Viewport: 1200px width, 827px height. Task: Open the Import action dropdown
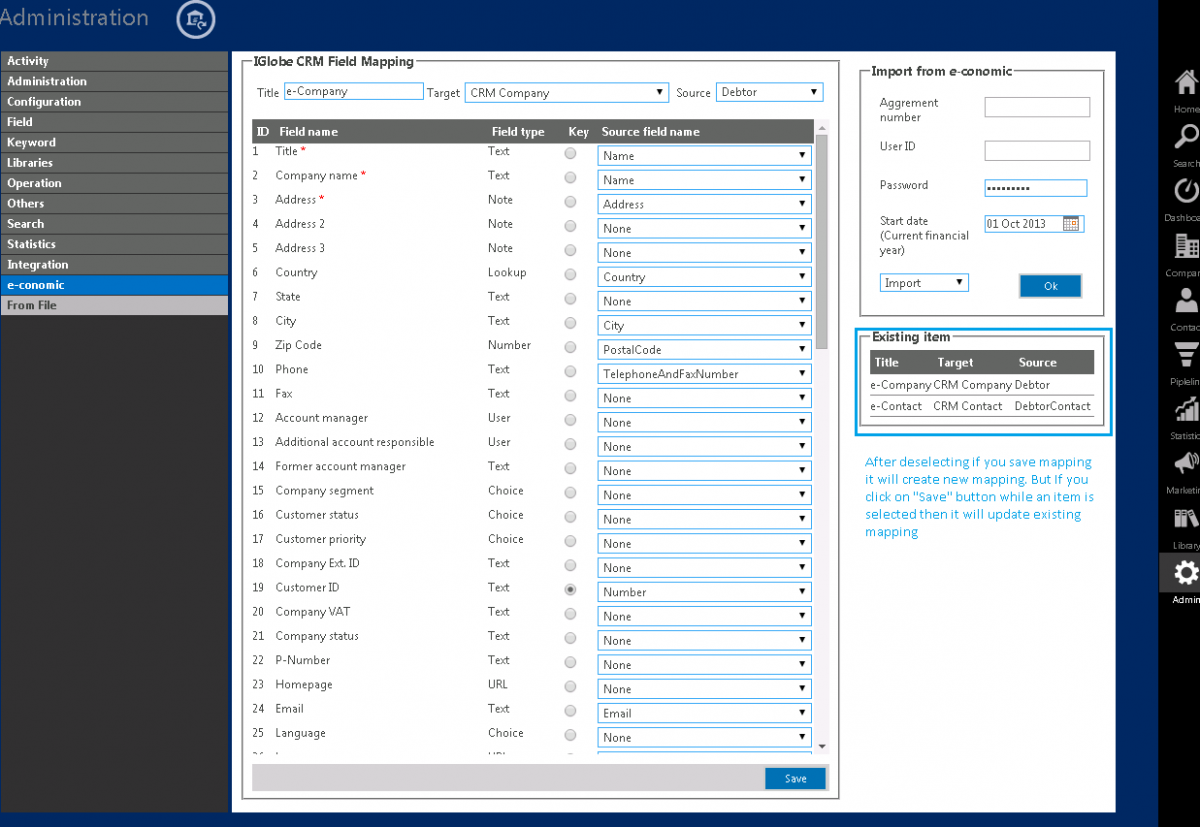pos(924,283)
